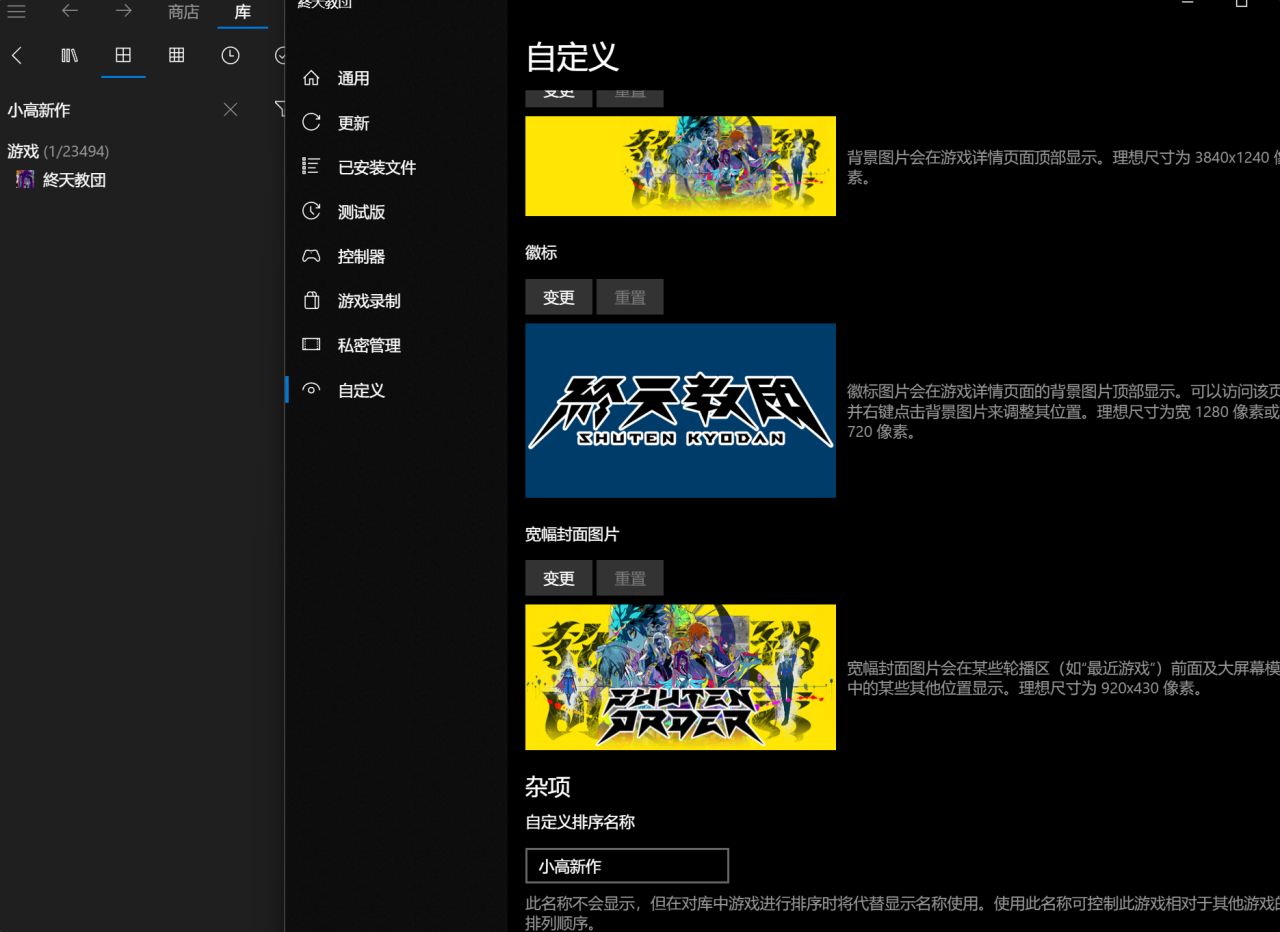Image resolution: width=1280 pixels, height=932 pixels.
Task: Click 重置 under the 徽标 heading
Action: tap(630, 297)
